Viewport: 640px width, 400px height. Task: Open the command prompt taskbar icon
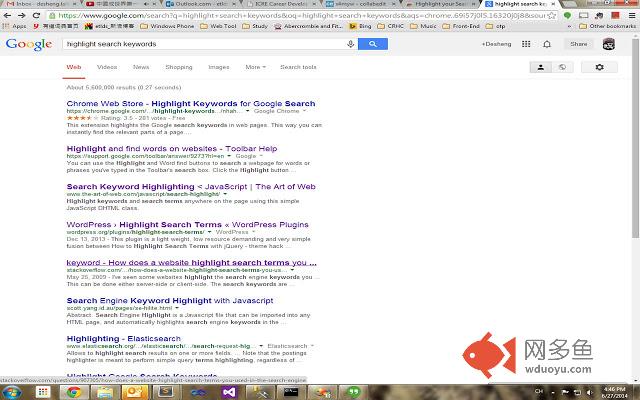pos(291,393)
